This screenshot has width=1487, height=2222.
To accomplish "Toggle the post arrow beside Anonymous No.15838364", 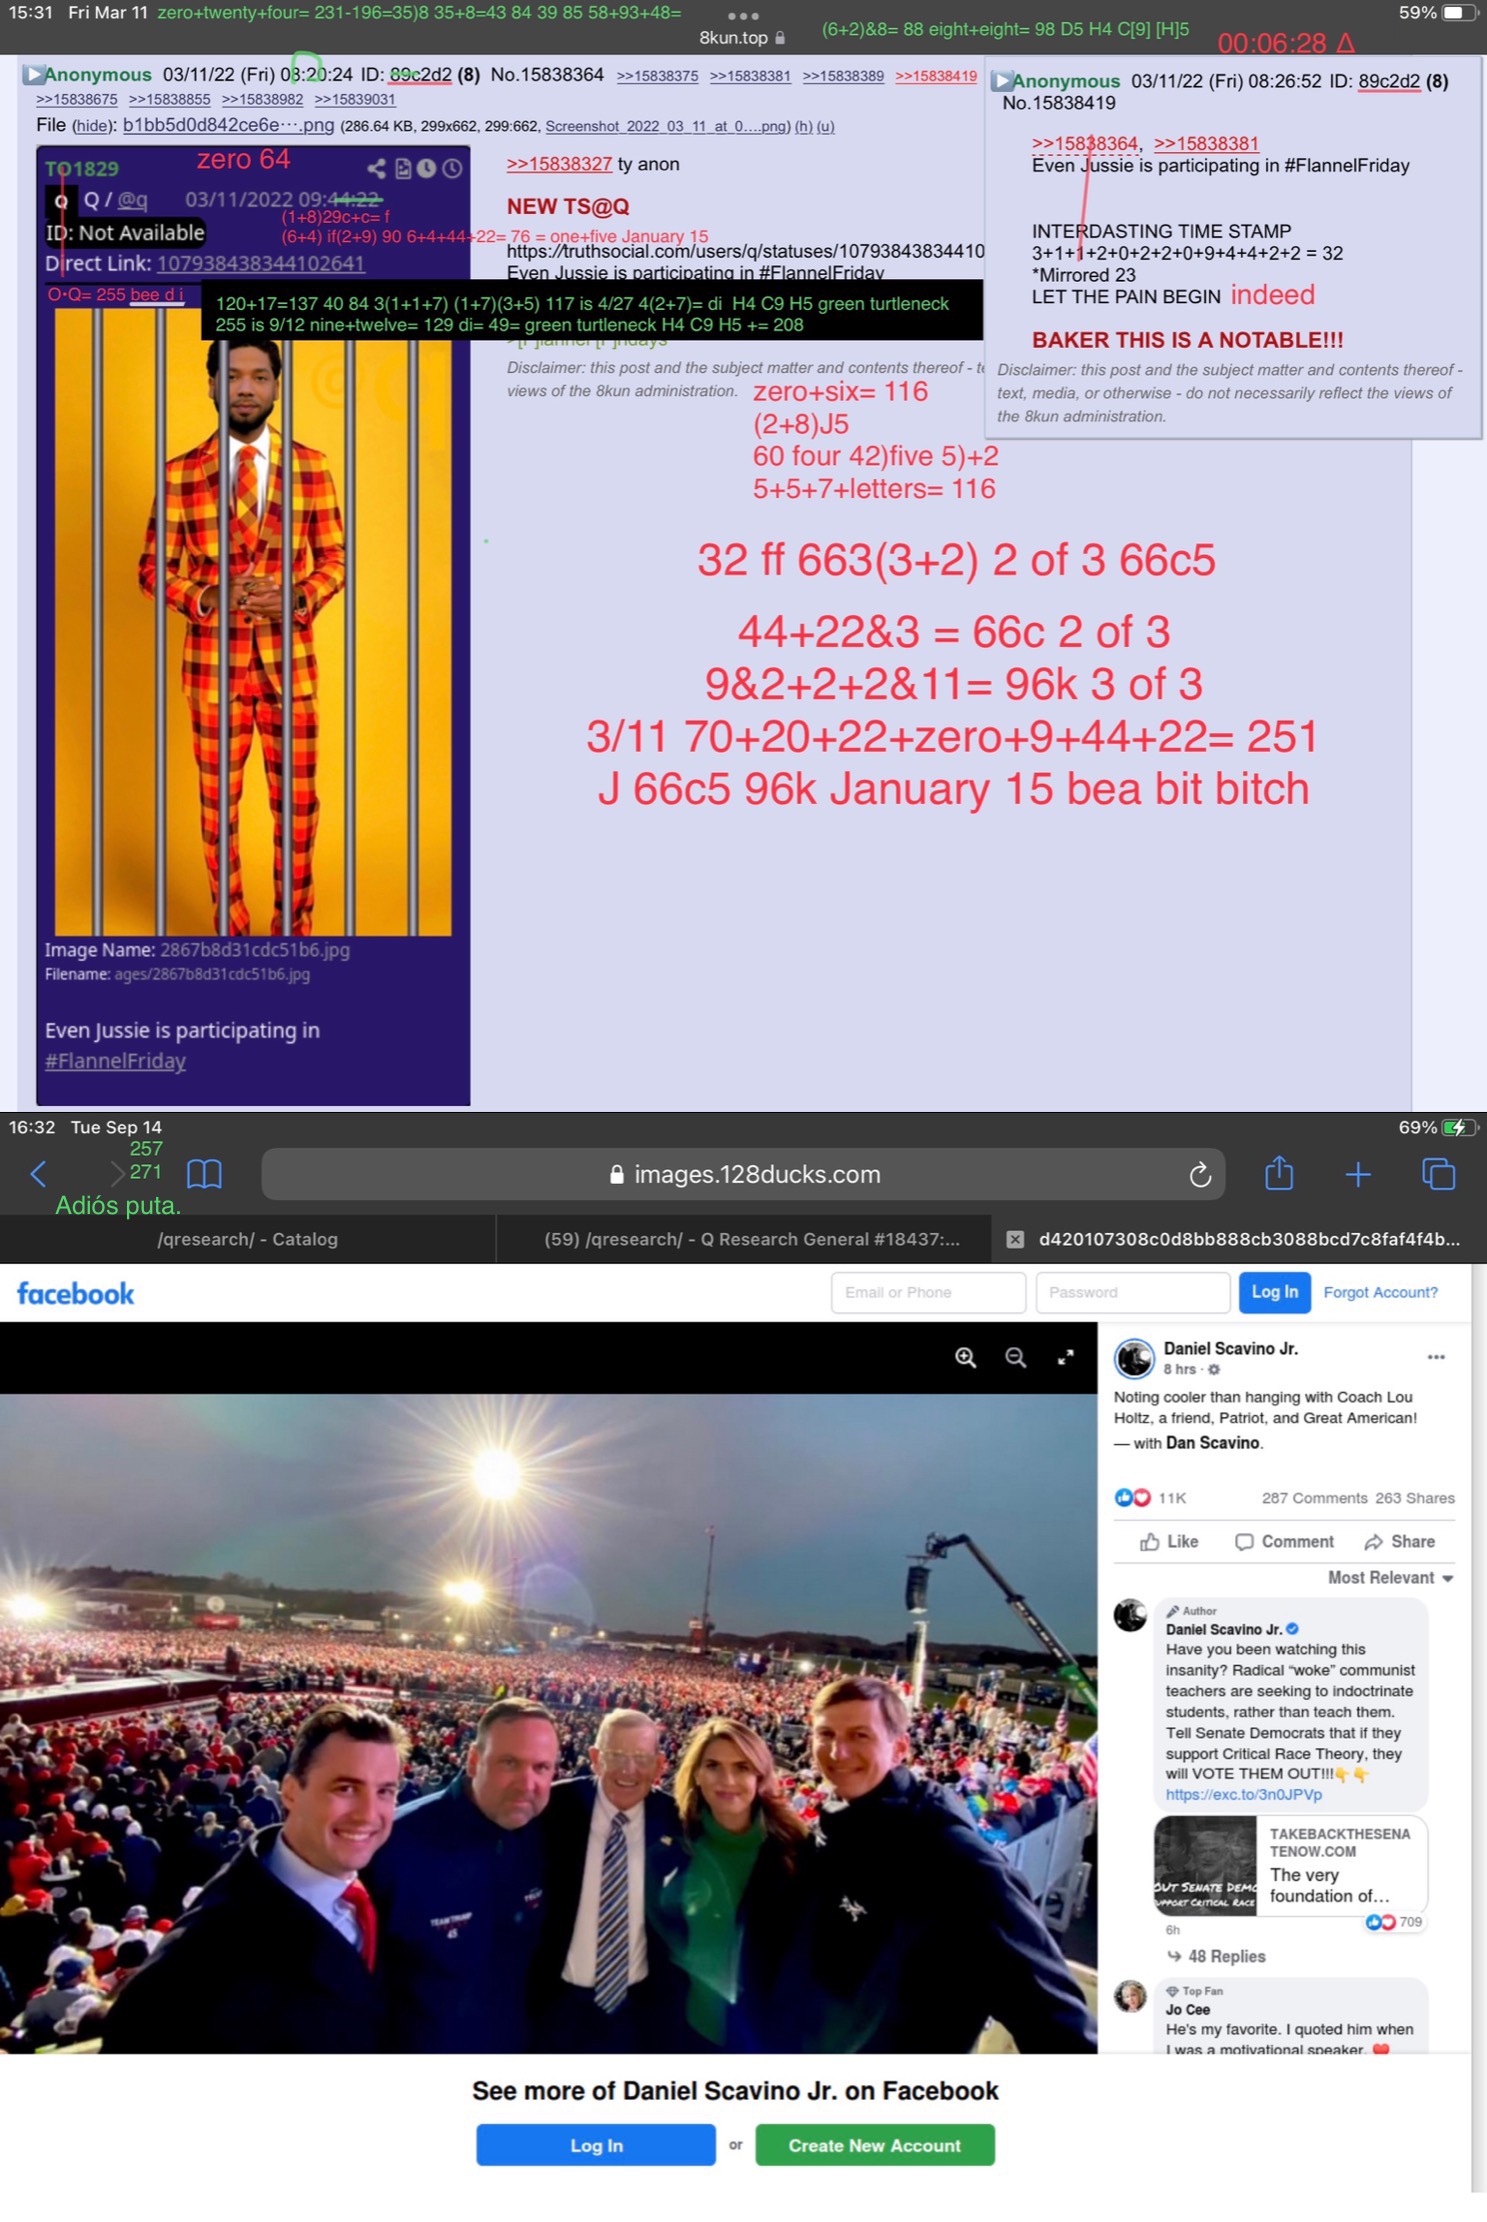I will 33,74.
